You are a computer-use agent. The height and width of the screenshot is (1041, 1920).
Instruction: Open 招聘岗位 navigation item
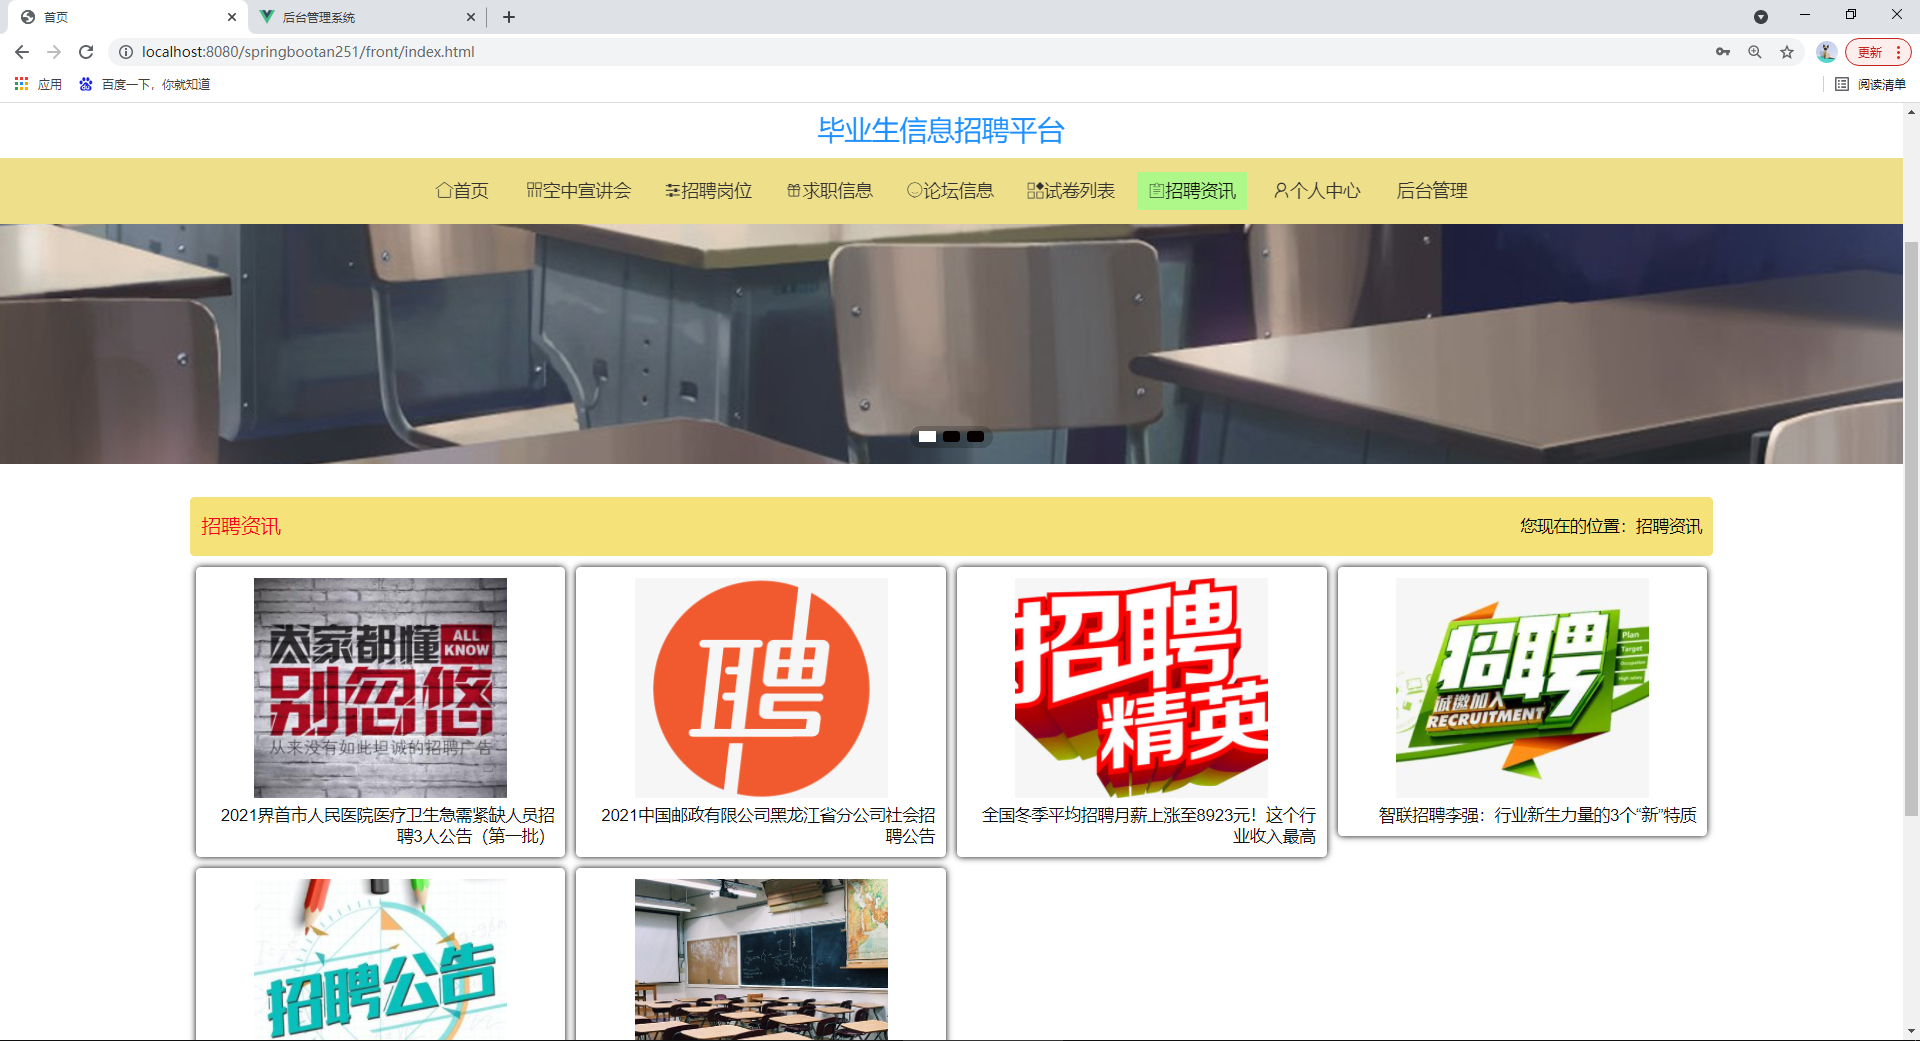709,190
